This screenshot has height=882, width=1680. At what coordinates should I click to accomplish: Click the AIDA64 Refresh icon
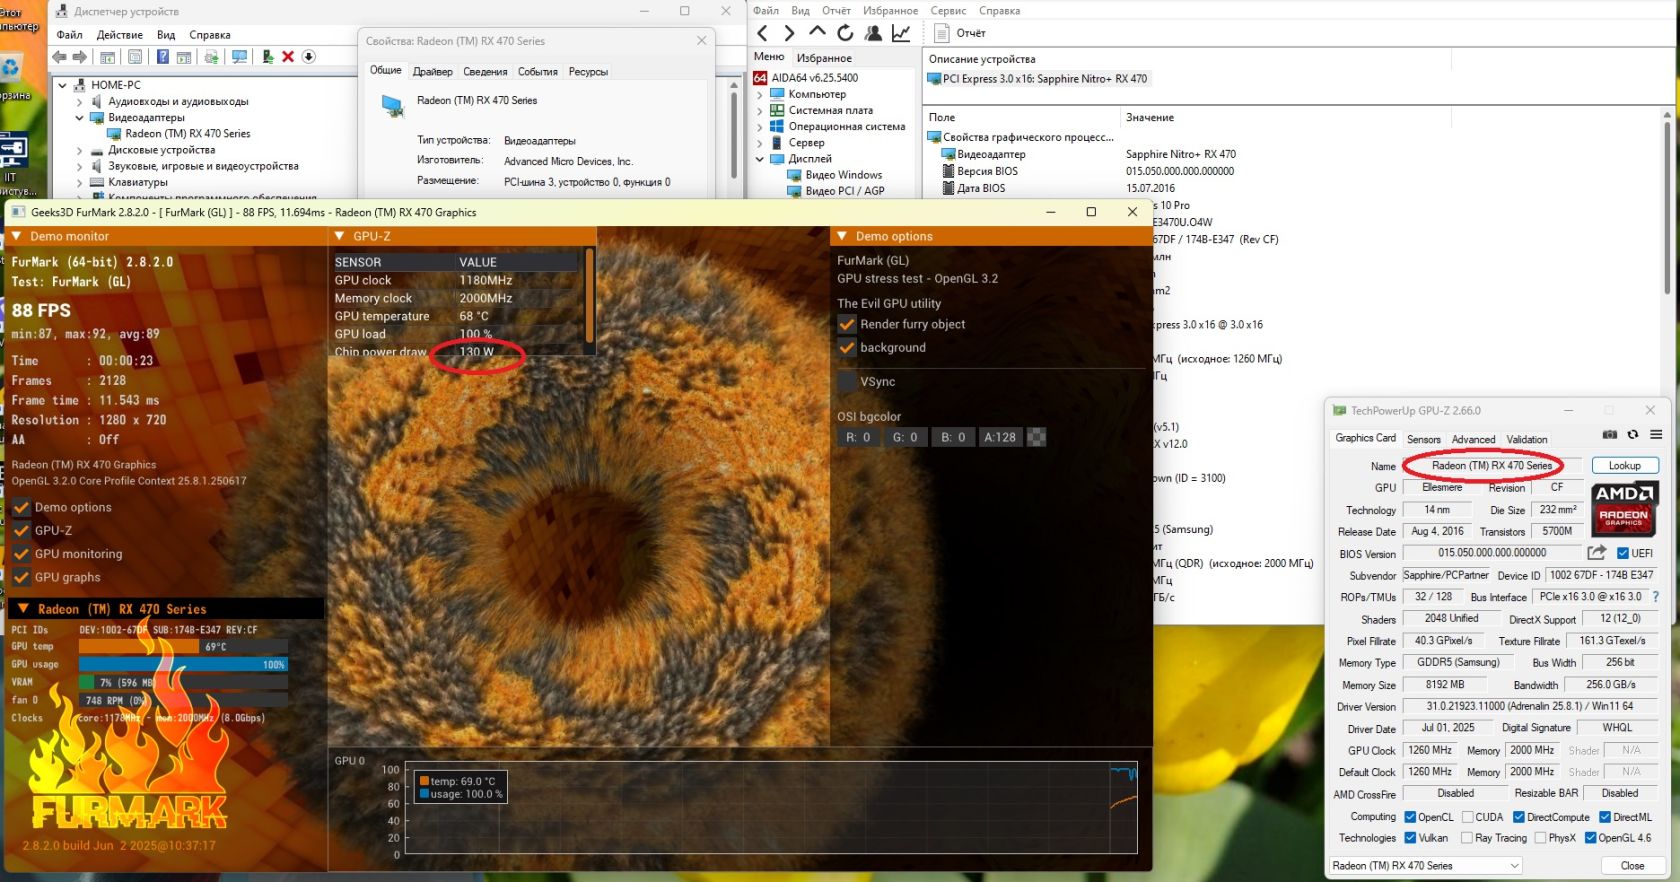point(845,33)
